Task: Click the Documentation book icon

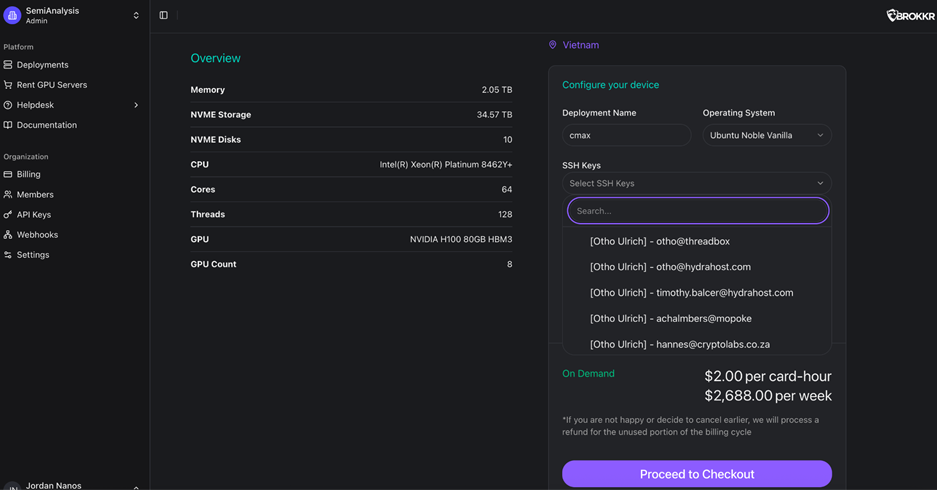Action: pyautogui.click(x=8, y=125)
